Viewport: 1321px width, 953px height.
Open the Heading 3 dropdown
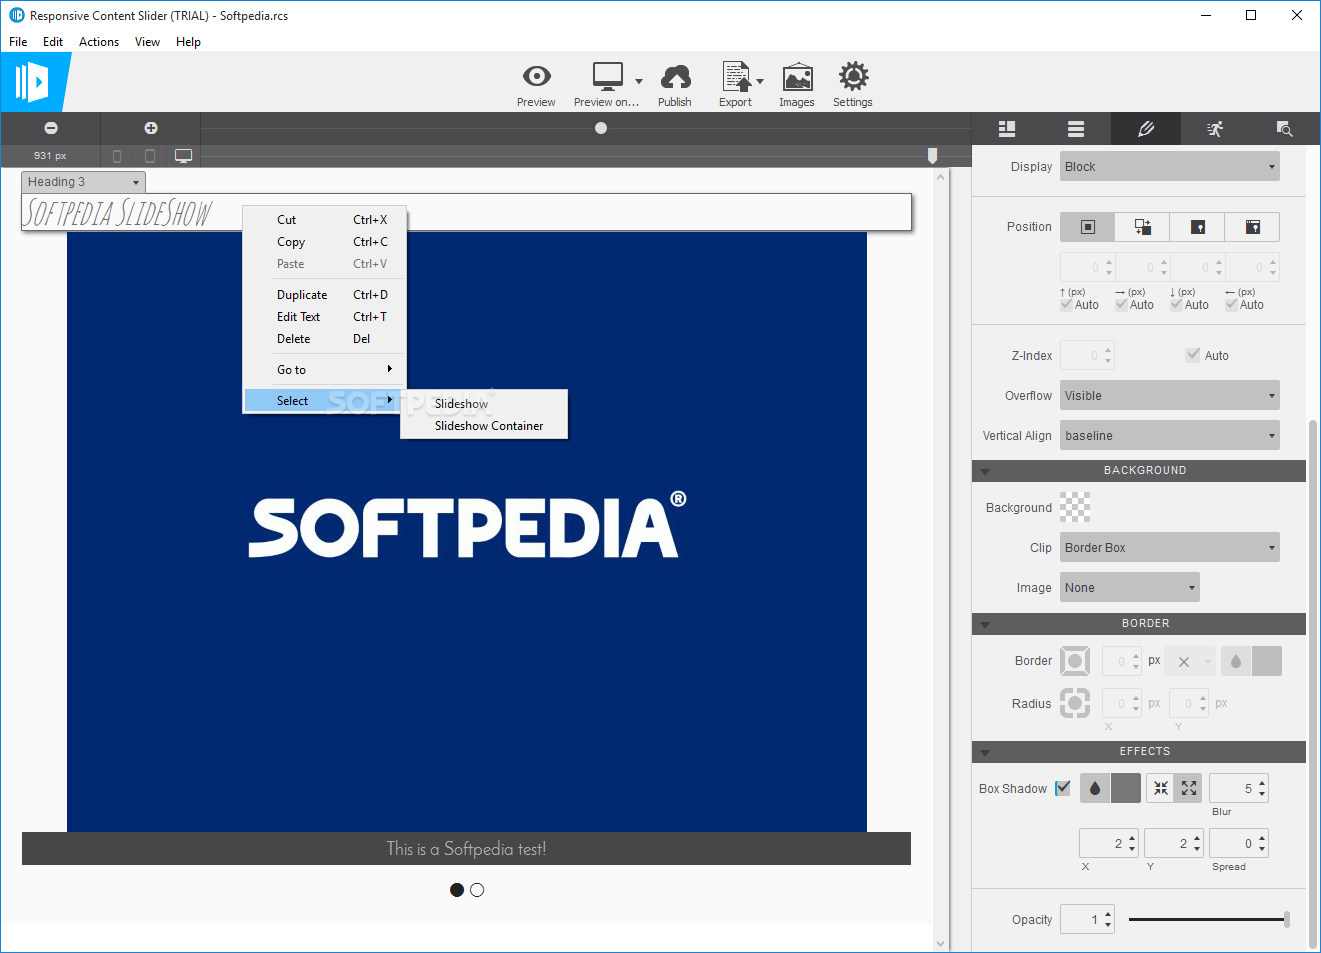pyautogui.click(x=84, y=182)
